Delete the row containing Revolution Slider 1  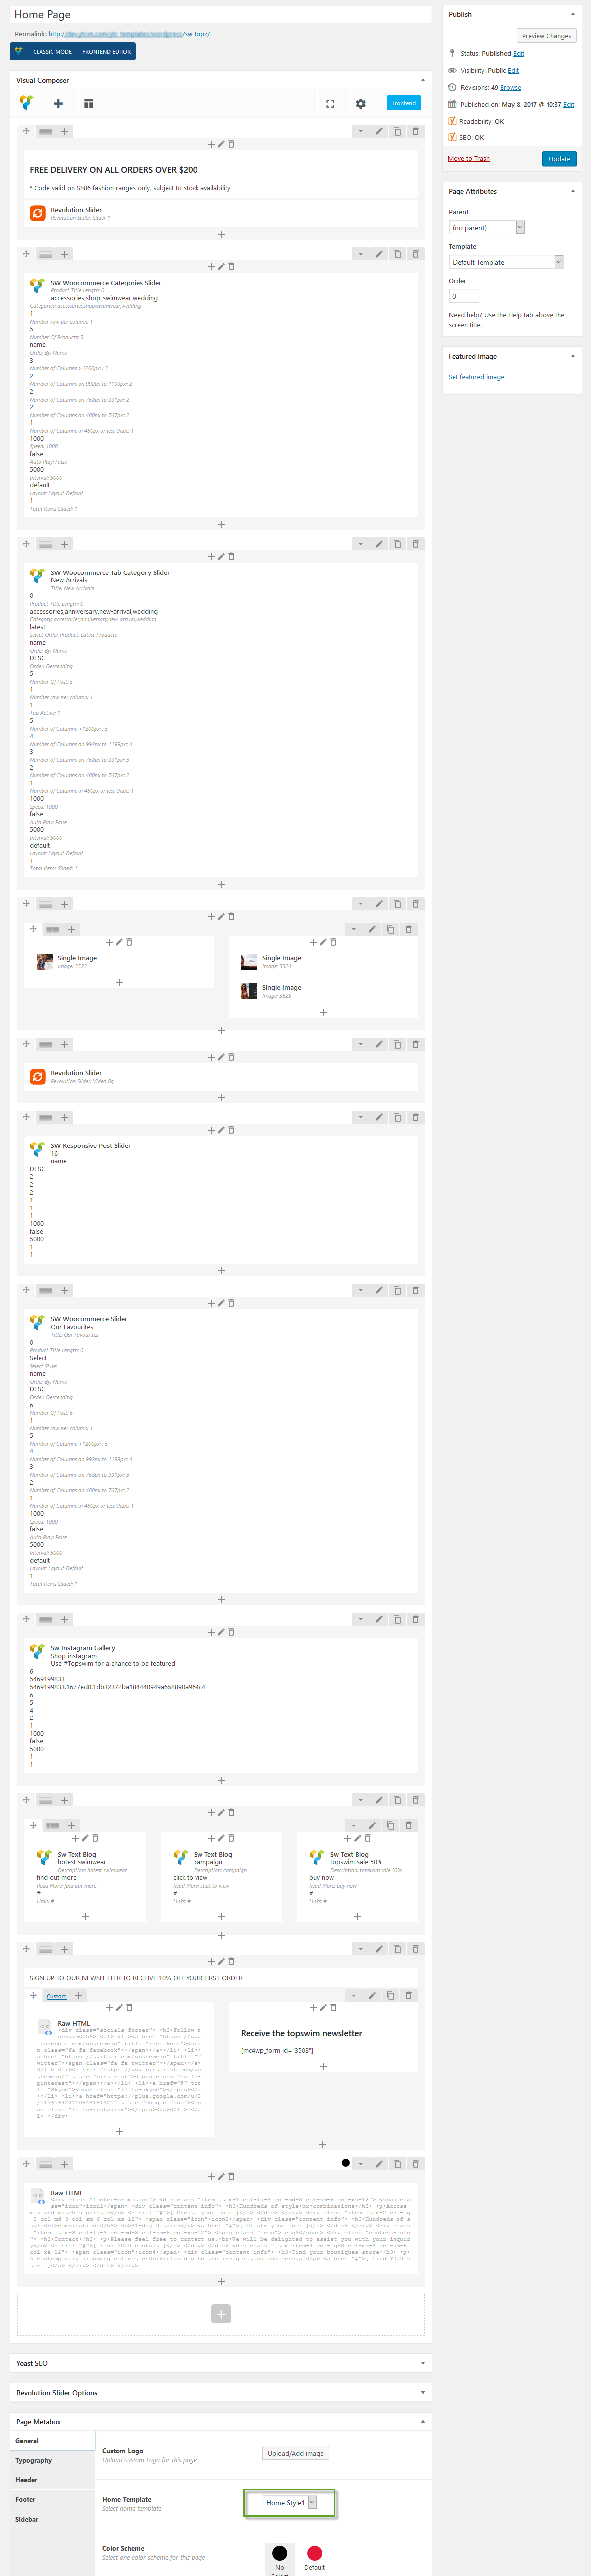coord(416,131)
